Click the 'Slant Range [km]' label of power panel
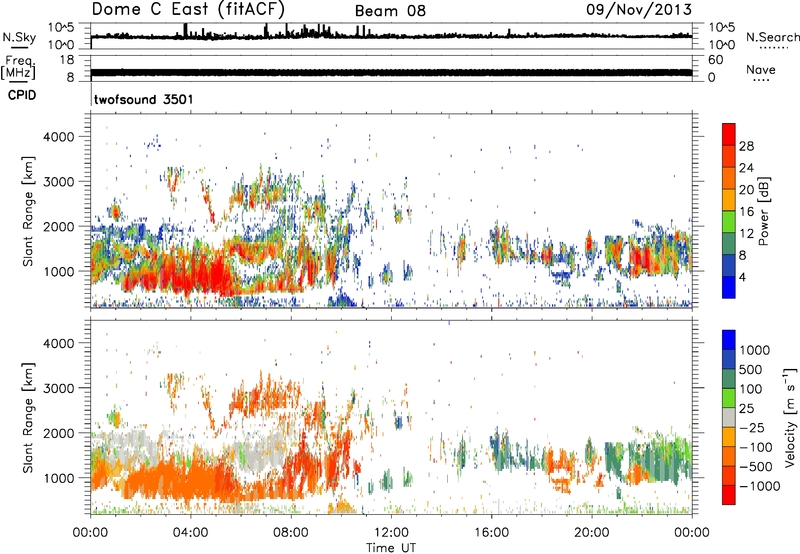The image size is (800, 554). pos(28,211)
